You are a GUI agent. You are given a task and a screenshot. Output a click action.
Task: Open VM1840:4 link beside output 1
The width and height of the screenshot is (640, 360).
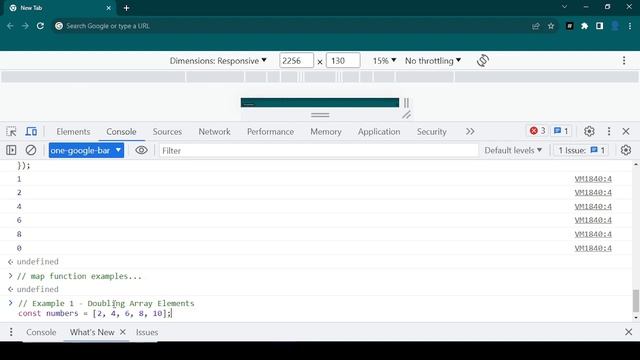tap(593, 179)
